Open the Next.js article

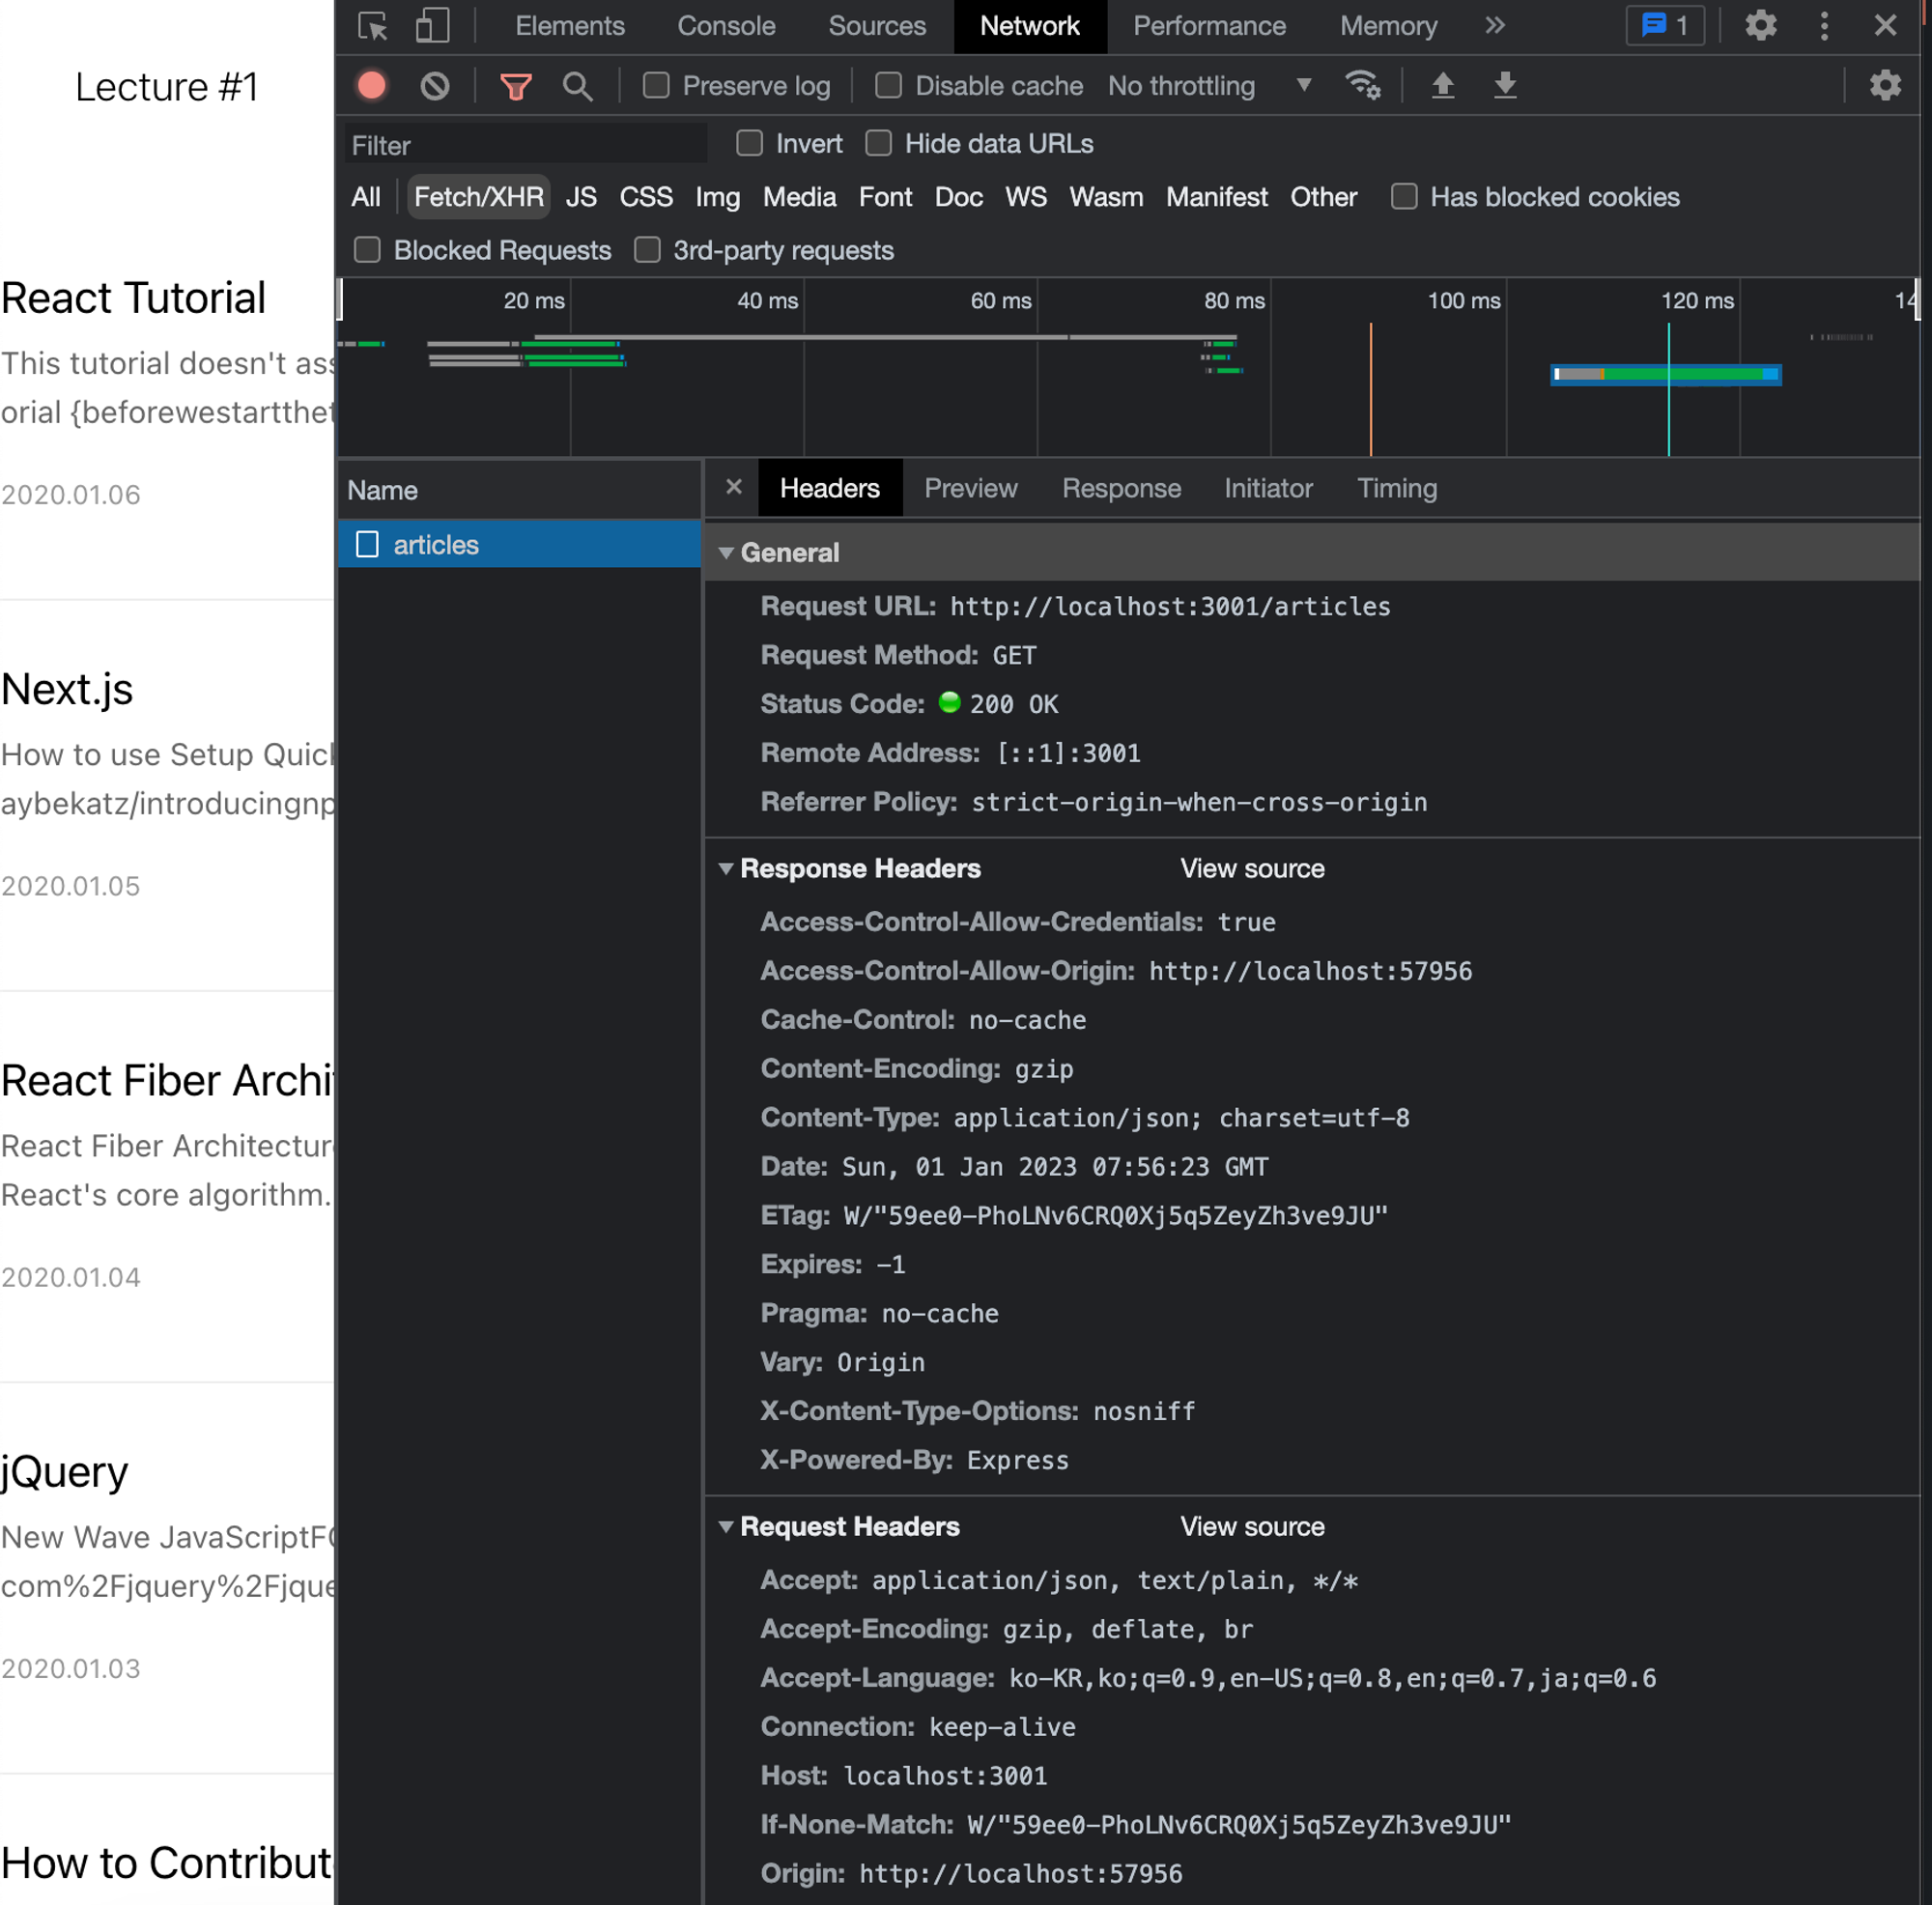67,689
